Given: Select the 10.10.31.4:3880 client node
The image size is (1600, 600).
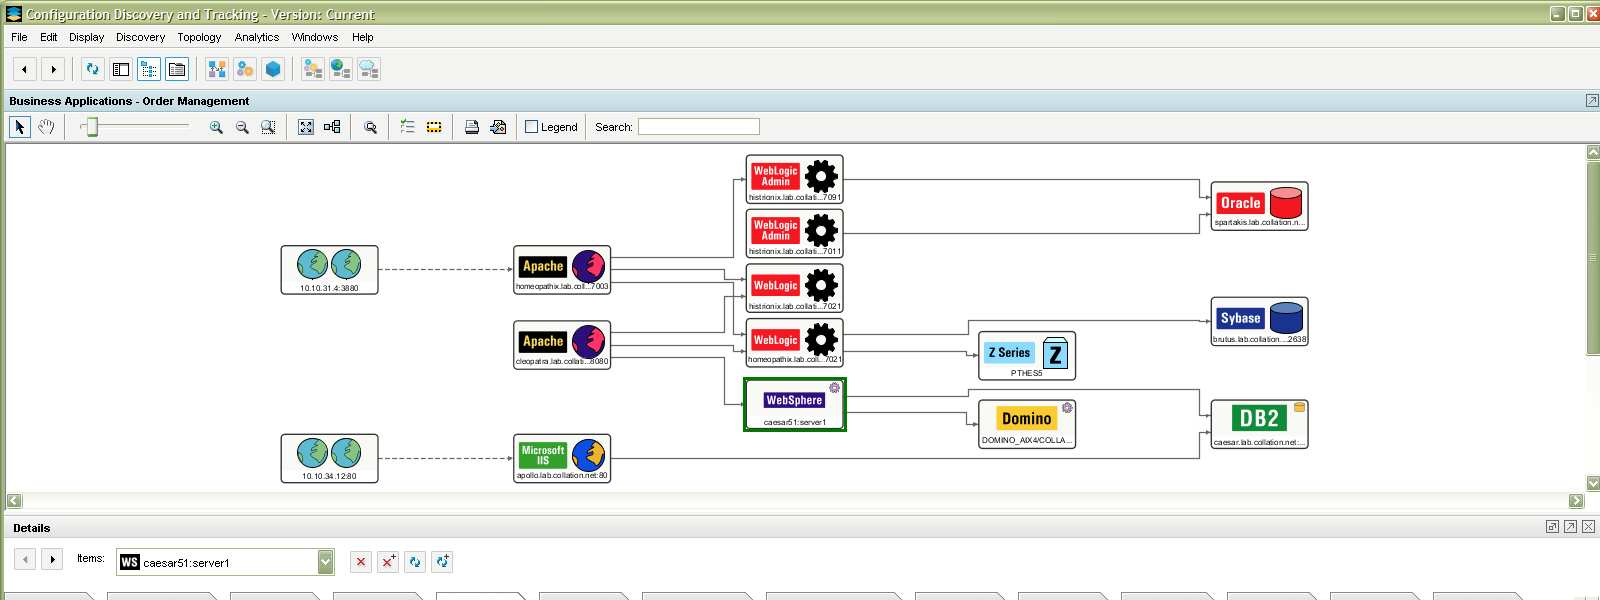Looking at the screenshot, I should [x=330, y=270].
